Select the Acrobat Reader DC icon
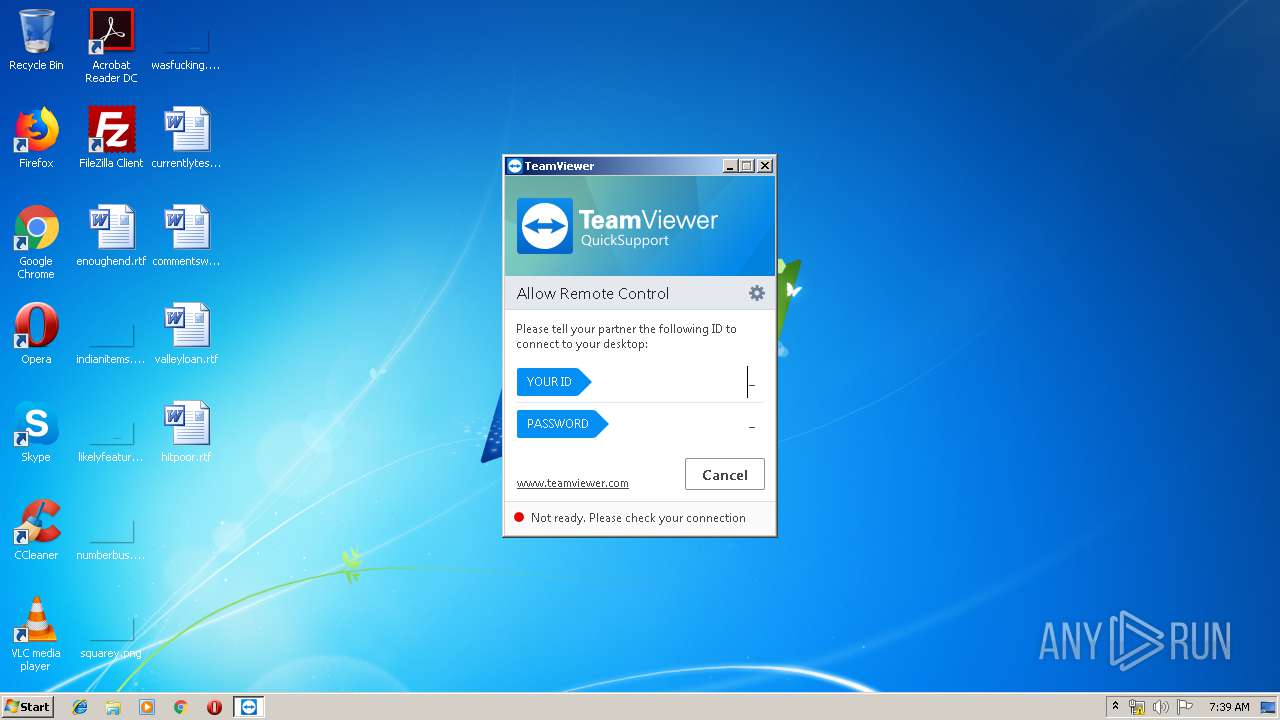 pos(111,46)
